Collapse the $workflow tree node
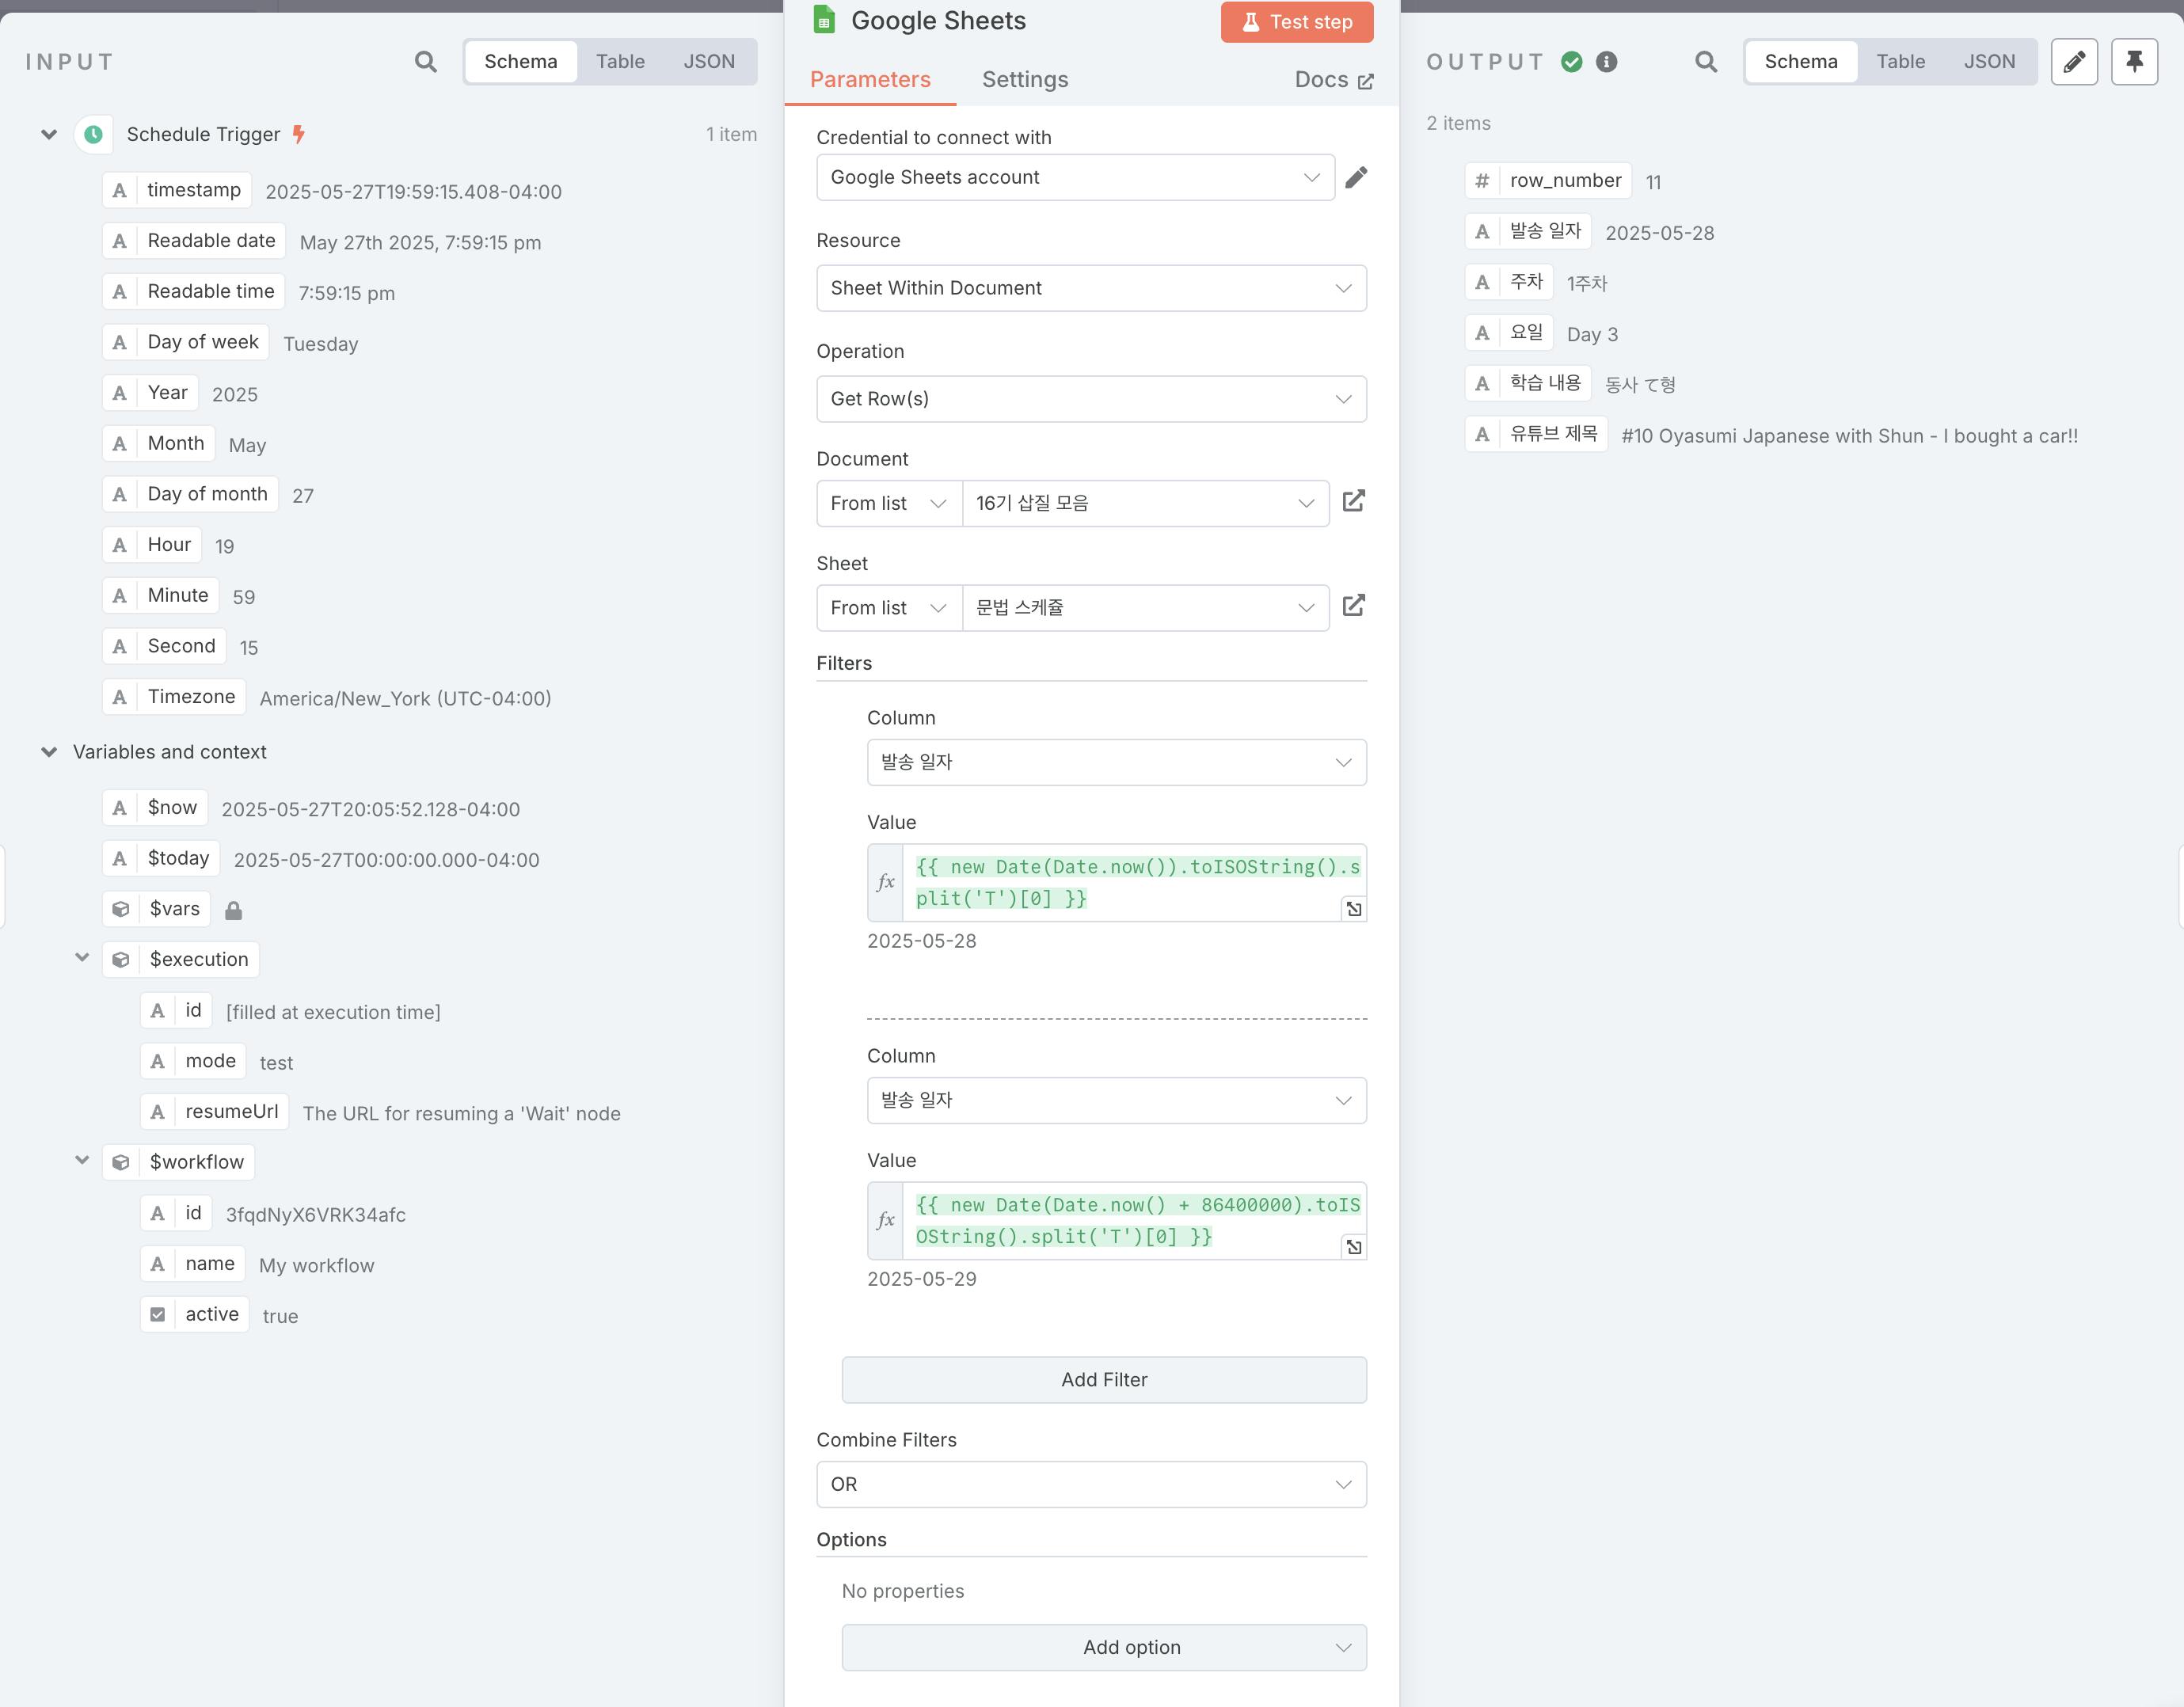The height and width of the screenshot is (1707, 2184). click(82, 1160)
